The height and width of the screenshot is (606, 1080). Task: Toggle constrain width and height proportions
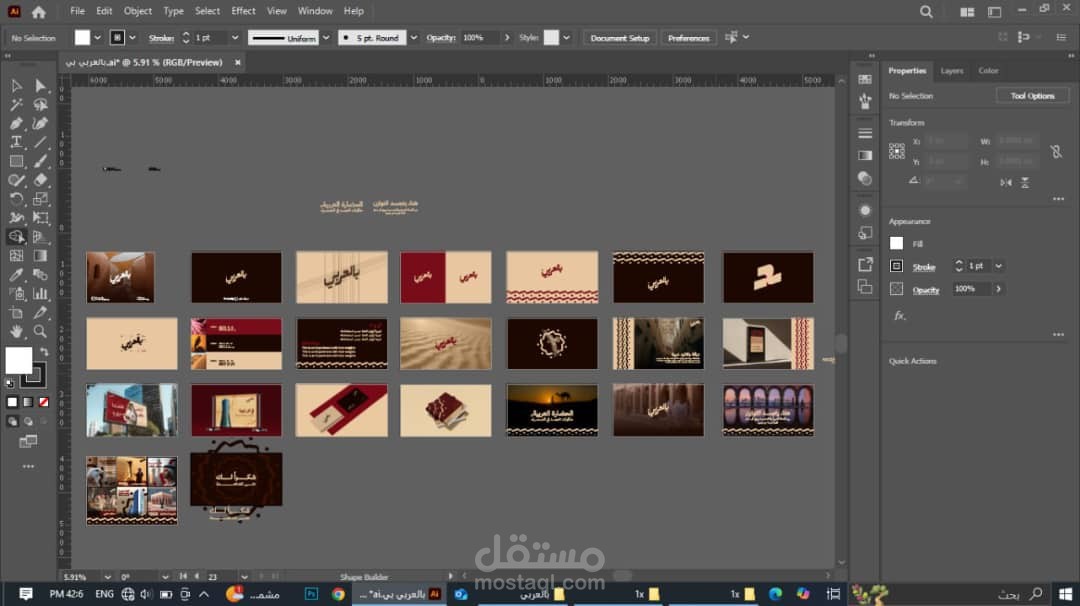tap(1056, 152)
